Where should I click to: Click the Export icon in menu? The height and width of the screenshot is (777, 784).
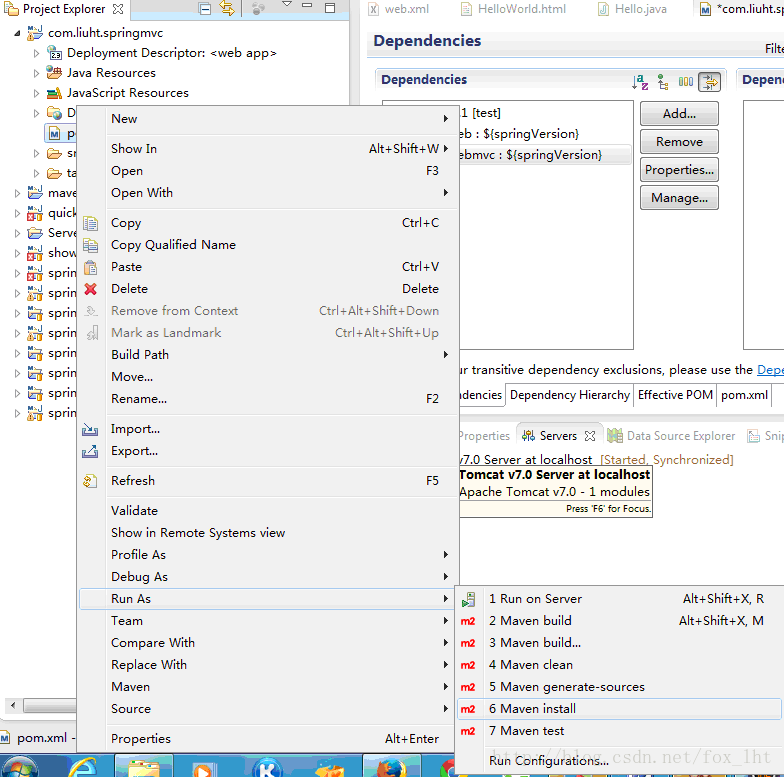(90, 451)
